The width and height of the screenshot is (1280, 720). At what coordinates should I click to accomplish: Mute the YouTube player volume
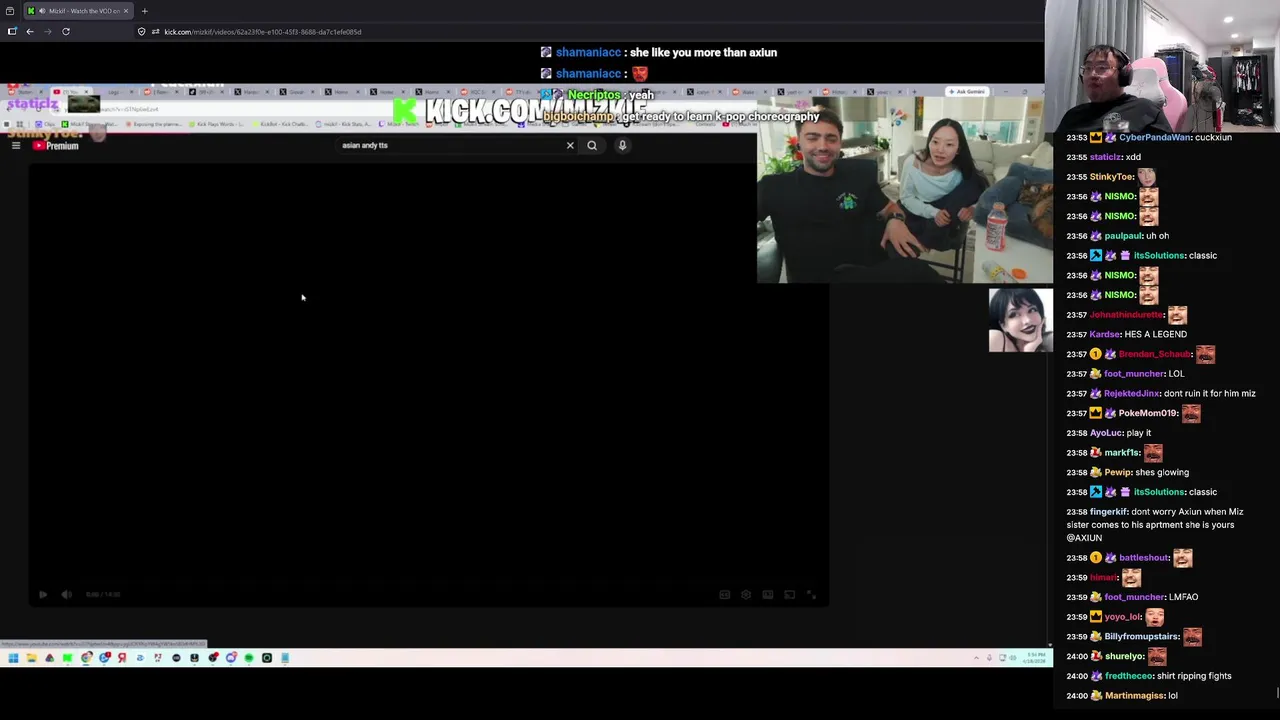pos(66,595)
